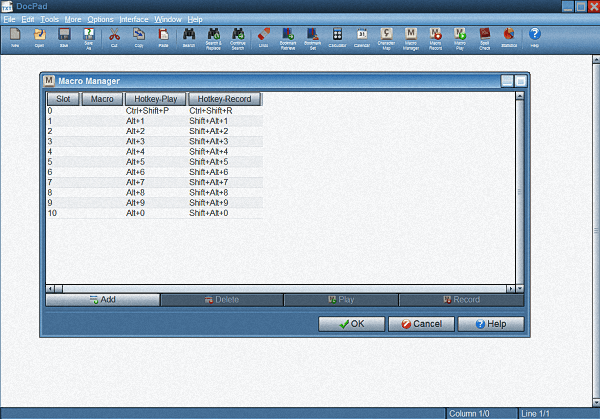The width and height of the screenshot is (600, 419).
Task: Sort by Hotkey-Record column header
Action: point(224,99)
